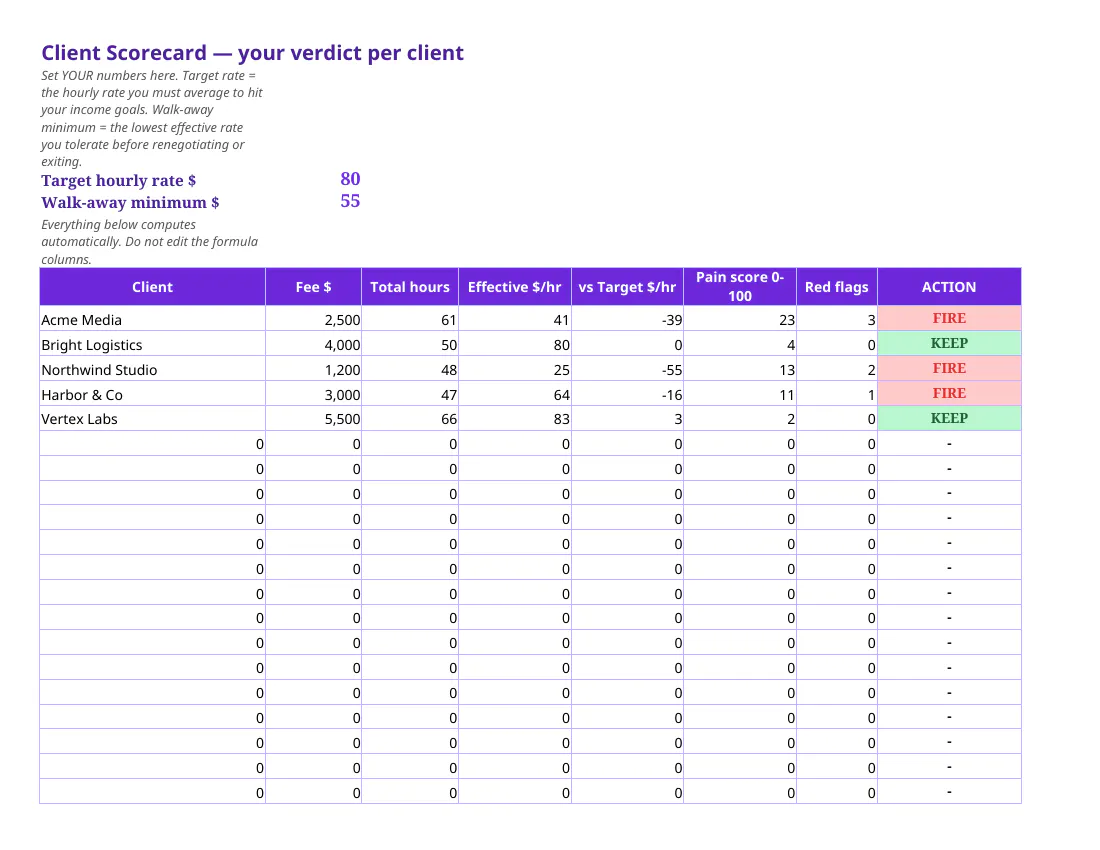Select Acme Media's fee of 2,500
The width and height of the screenshot is (1100, 850).
click(314, 320)
